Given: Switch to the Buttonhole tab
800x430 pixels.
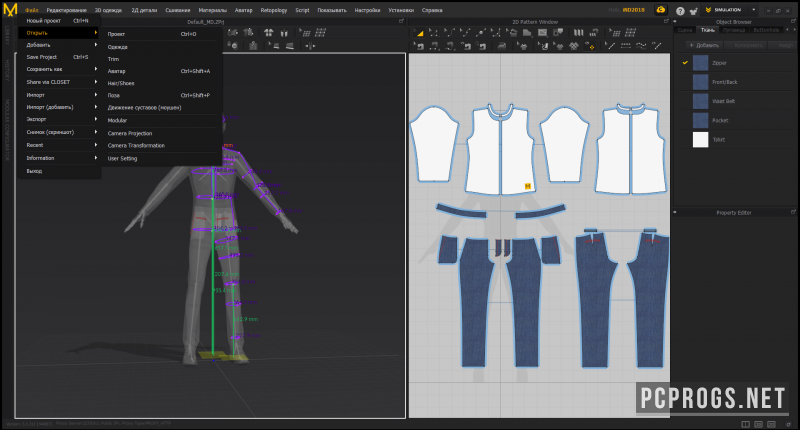Looking at the screenshot, I should pyautogui.click(x=766, y=30).
